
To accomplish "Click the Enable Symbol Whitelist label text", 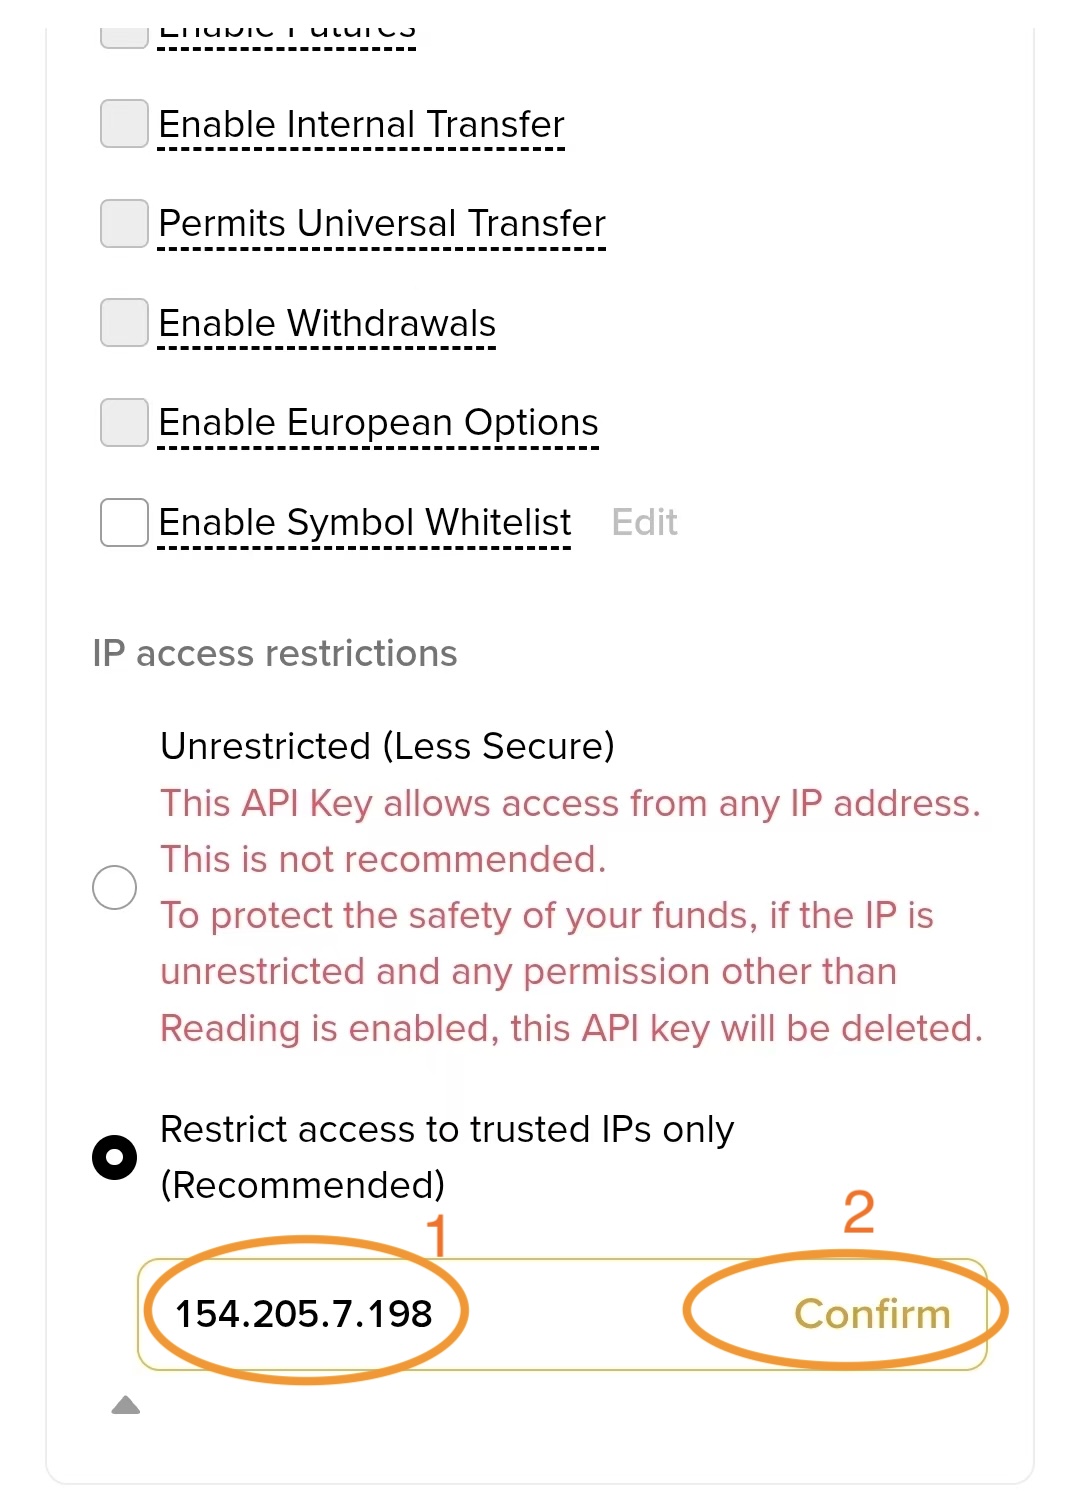I will (x=364, y=521).
